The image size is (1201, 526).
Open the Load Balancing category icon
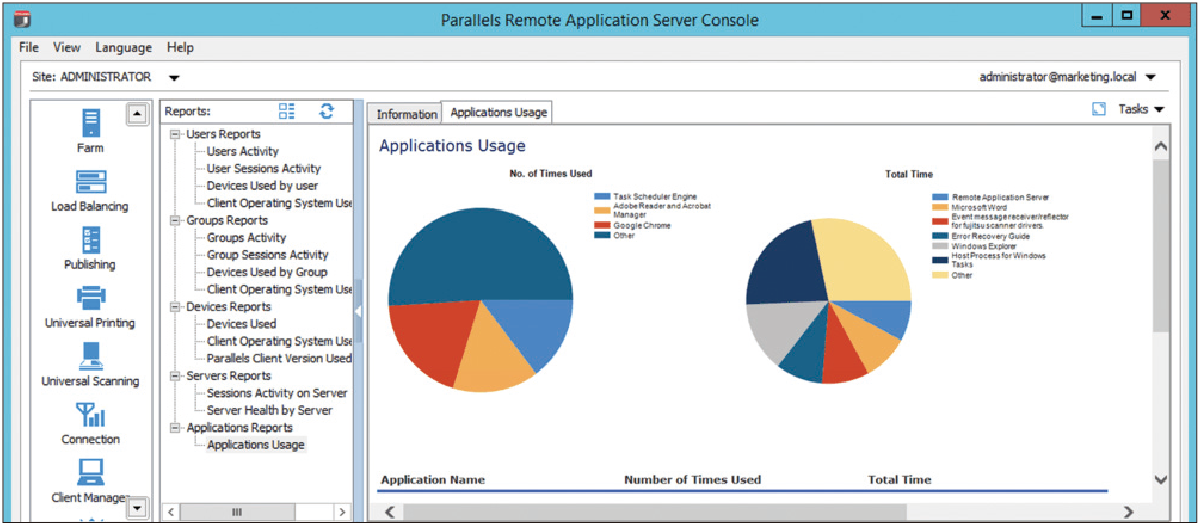pyautogui.click(x=91, y=182)
